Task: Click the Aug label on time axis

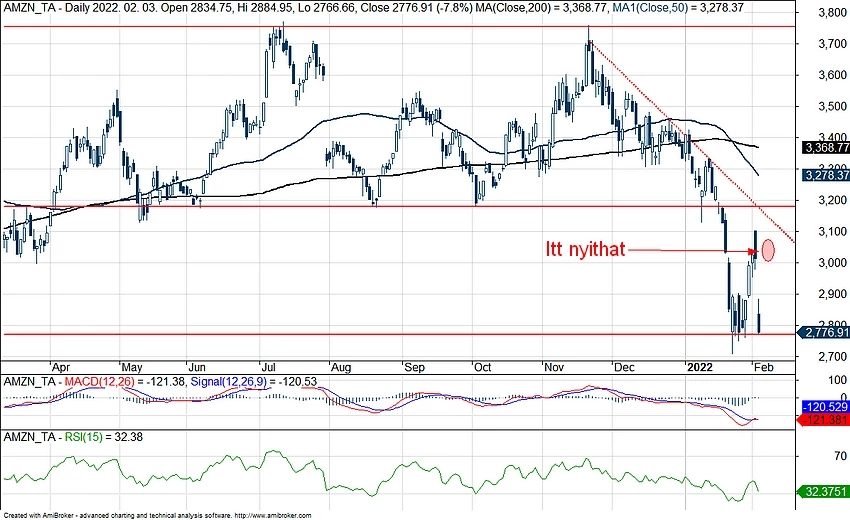Action: 341,368
